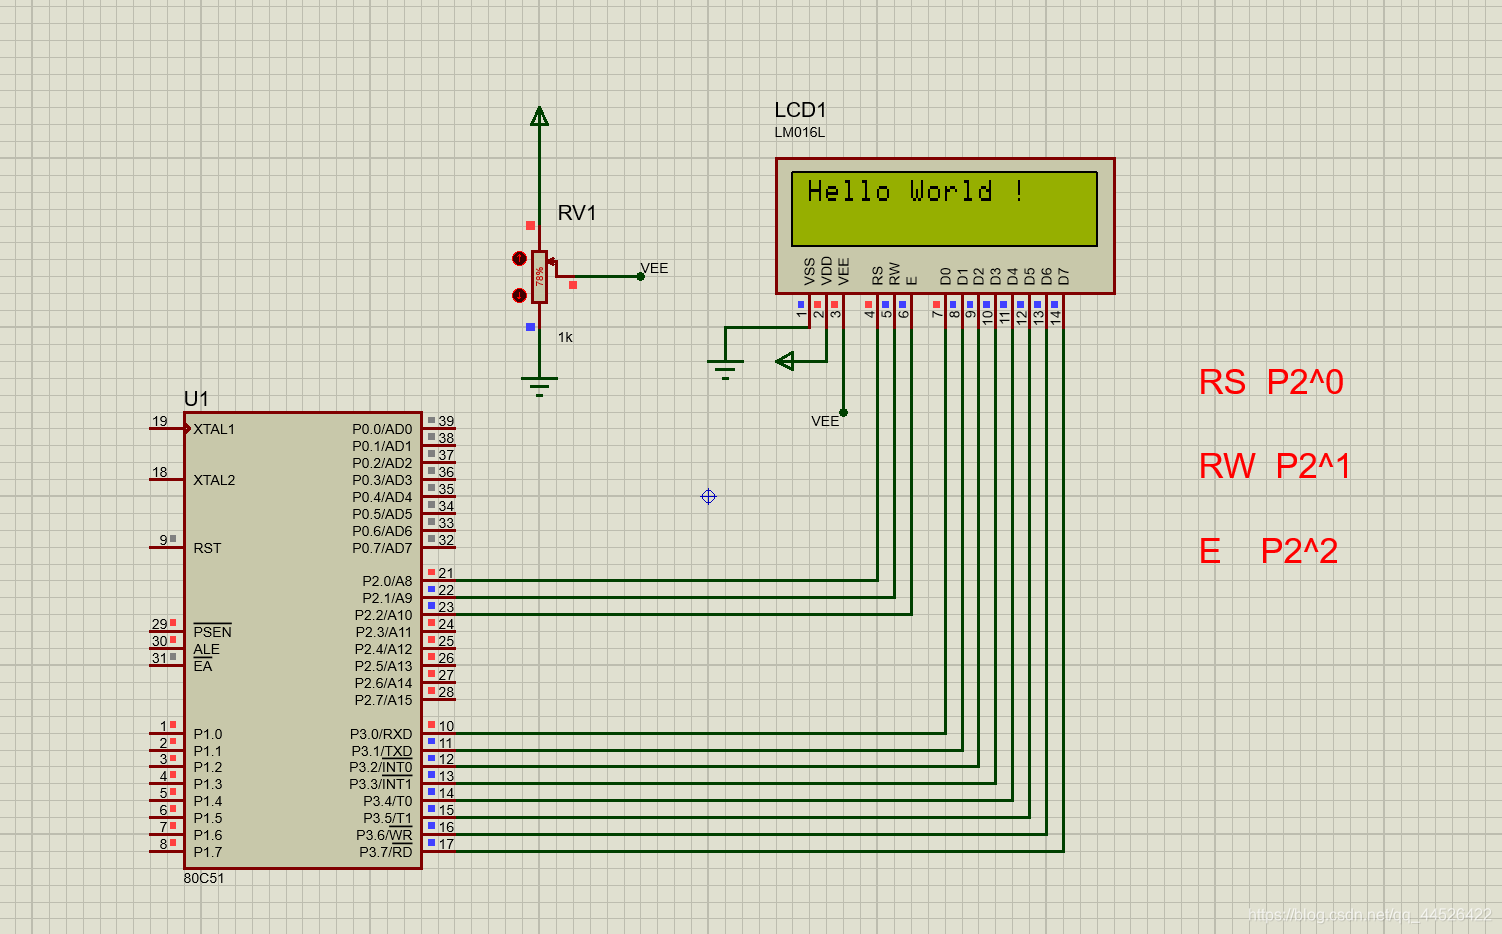Image resolution: width=1502 pixels, height=934 pixels.
Task: Click the RST pin on U1
Action: point(207,548)
